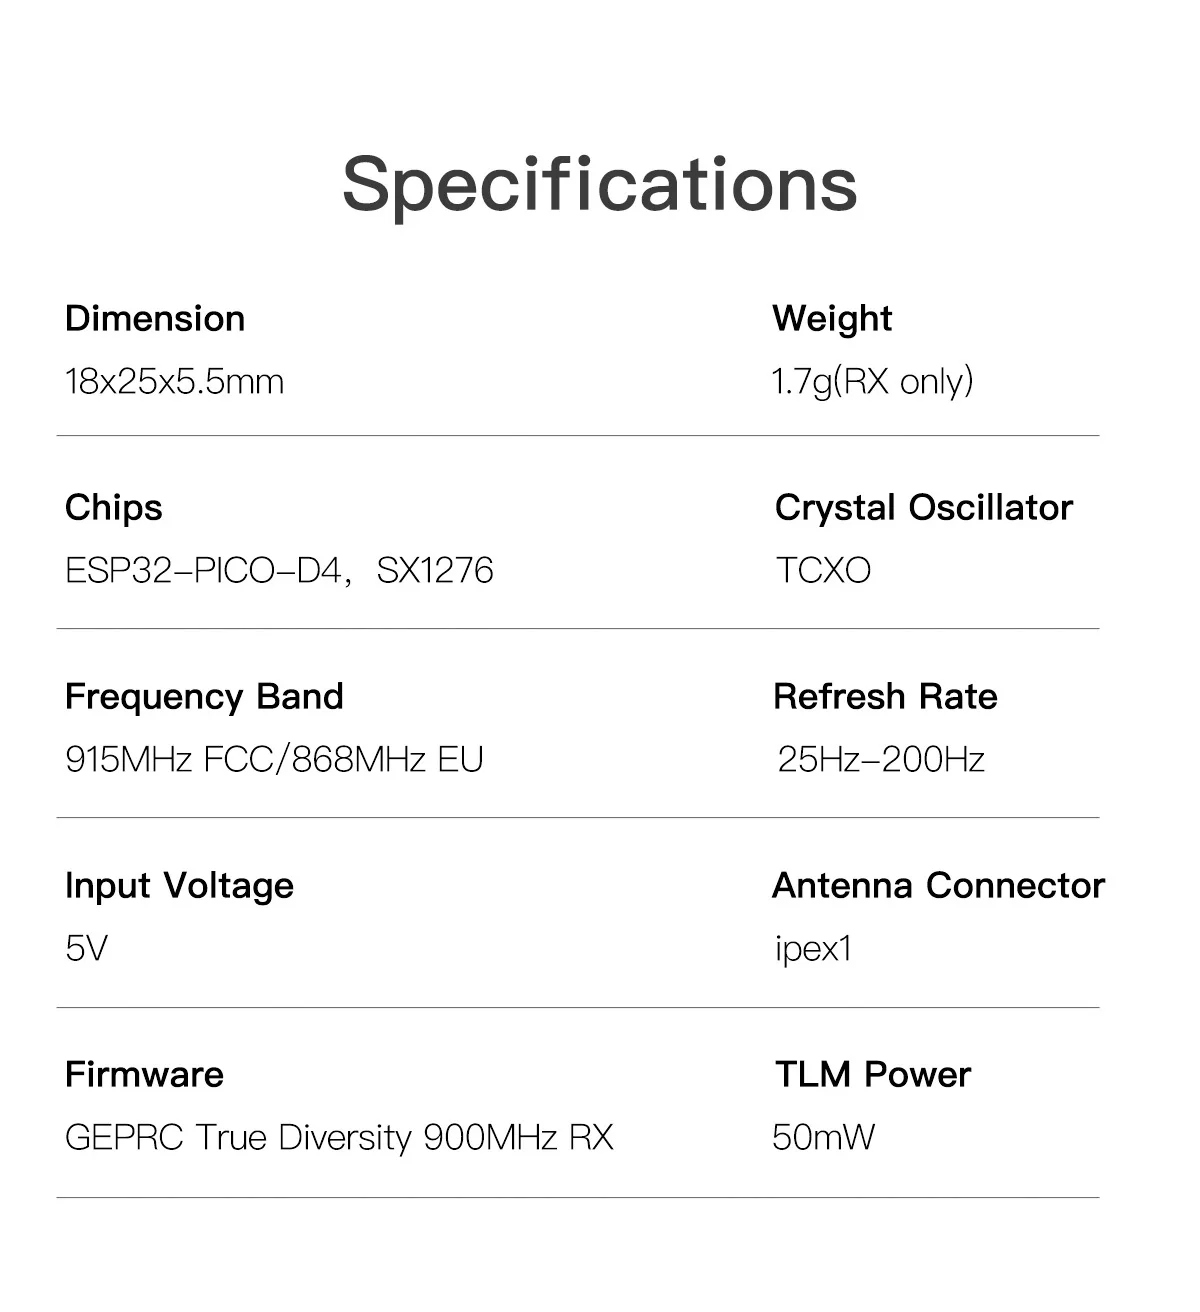
Task: Click the Crystal Oscillator label
Action: [x=923, y=508]
